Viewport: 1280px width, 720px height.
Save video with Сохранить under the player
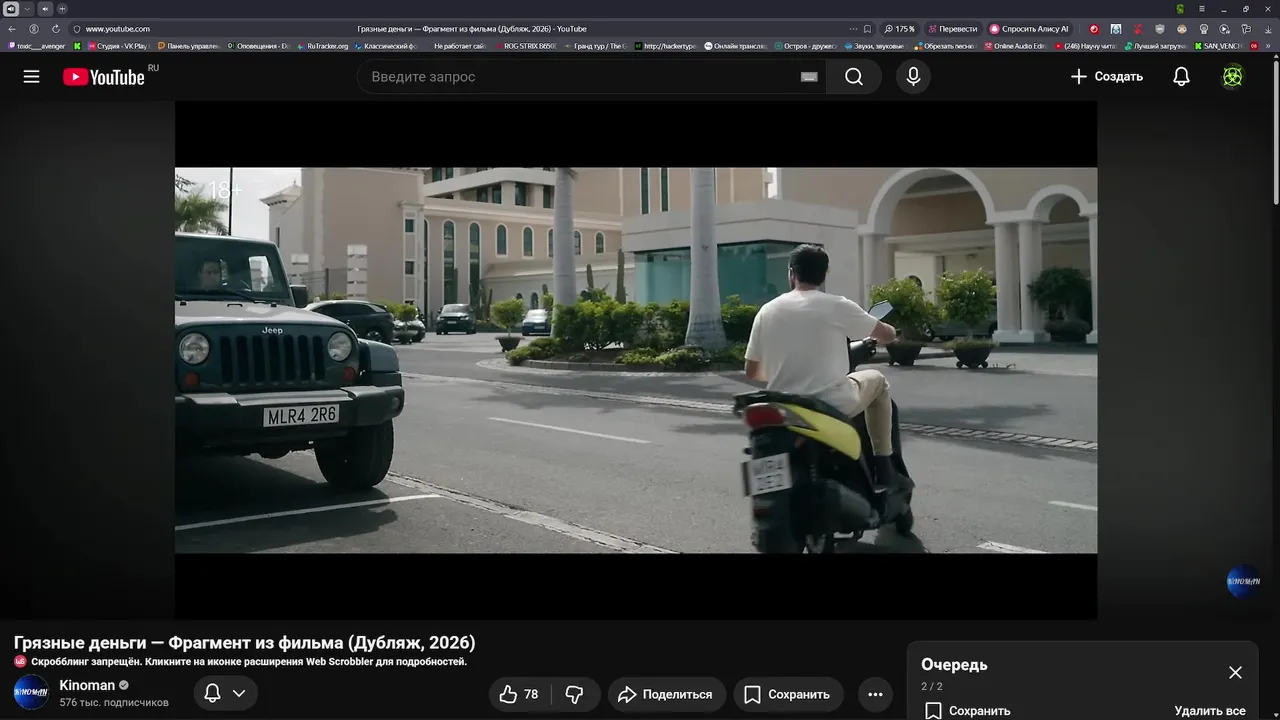pos(788,694)
